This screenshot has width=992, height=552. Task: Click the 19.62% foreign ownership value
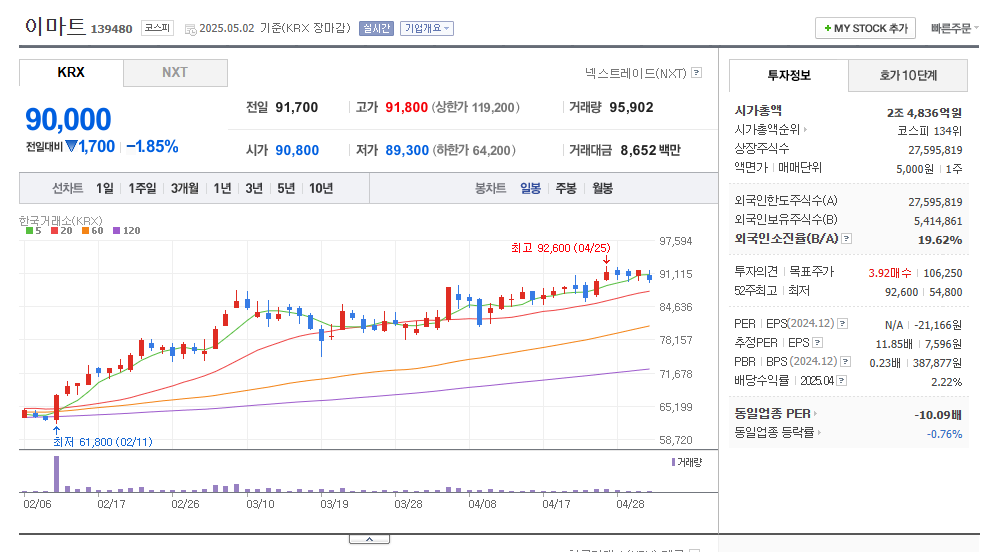click(x=940, y=240)
